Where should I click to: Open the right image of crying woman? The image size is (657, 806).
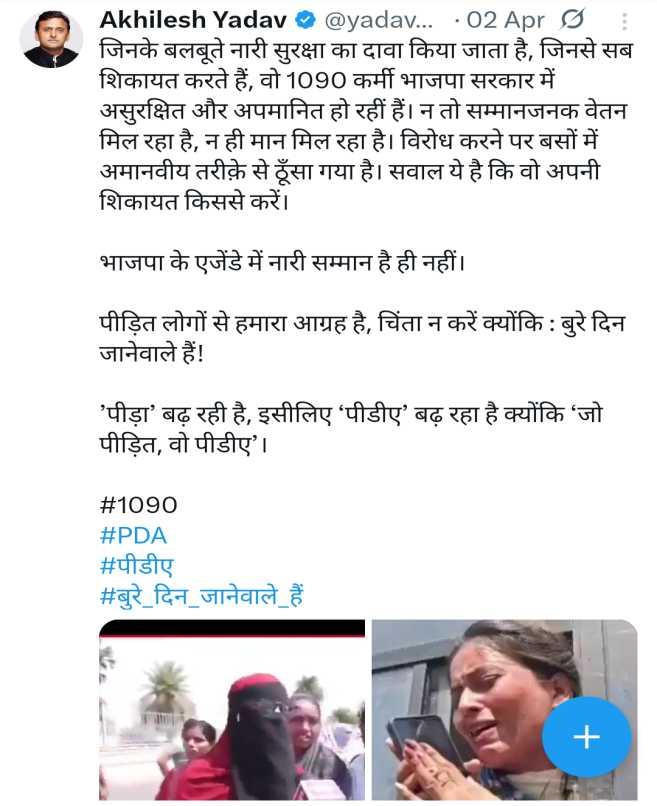point(504,710)
